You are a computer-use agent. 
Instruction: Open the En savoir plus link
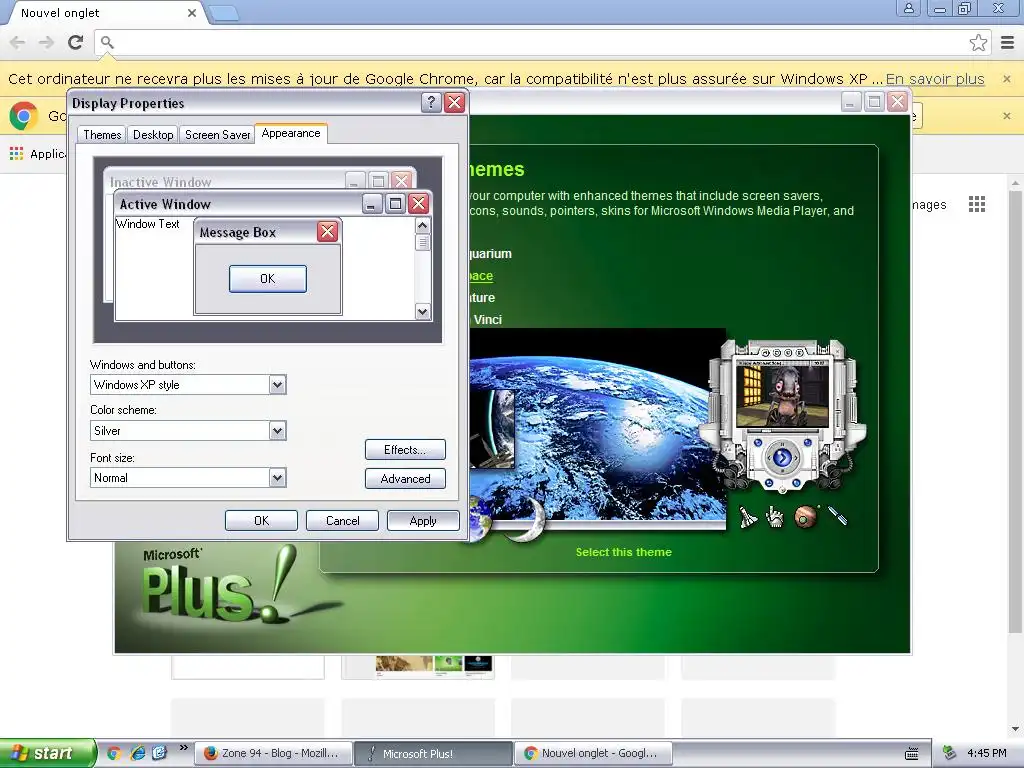point(935,79)
